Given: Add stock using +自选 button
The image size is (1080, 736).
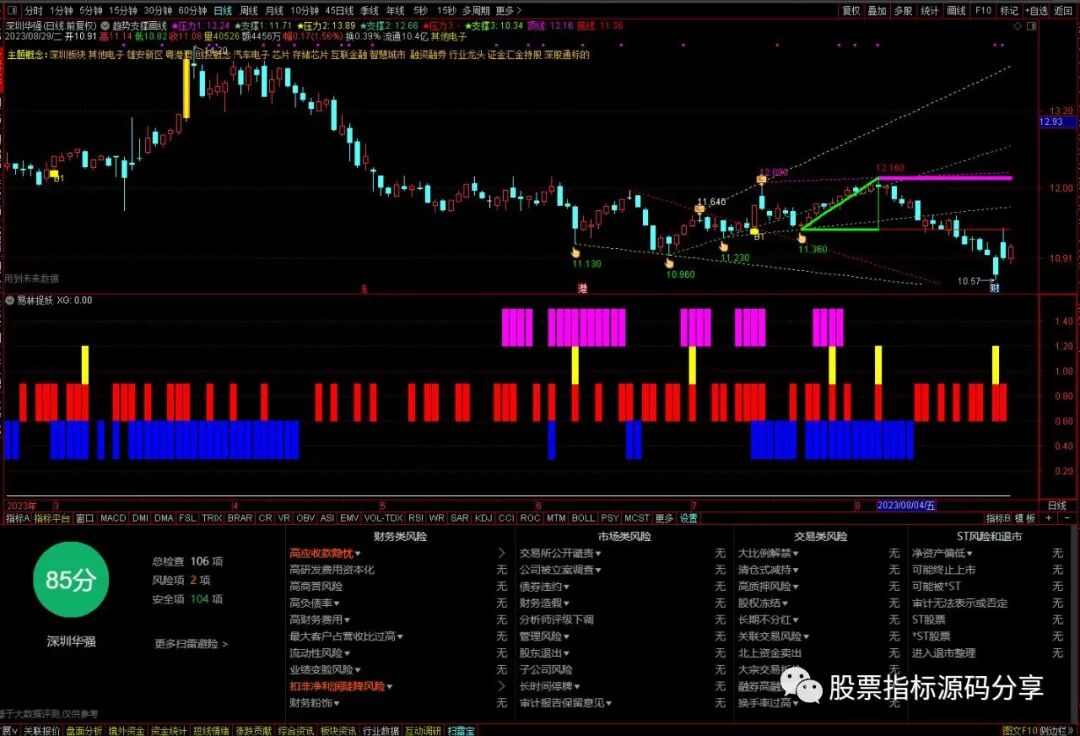Looking at the screenshot, I should [x=1037, y=10].
